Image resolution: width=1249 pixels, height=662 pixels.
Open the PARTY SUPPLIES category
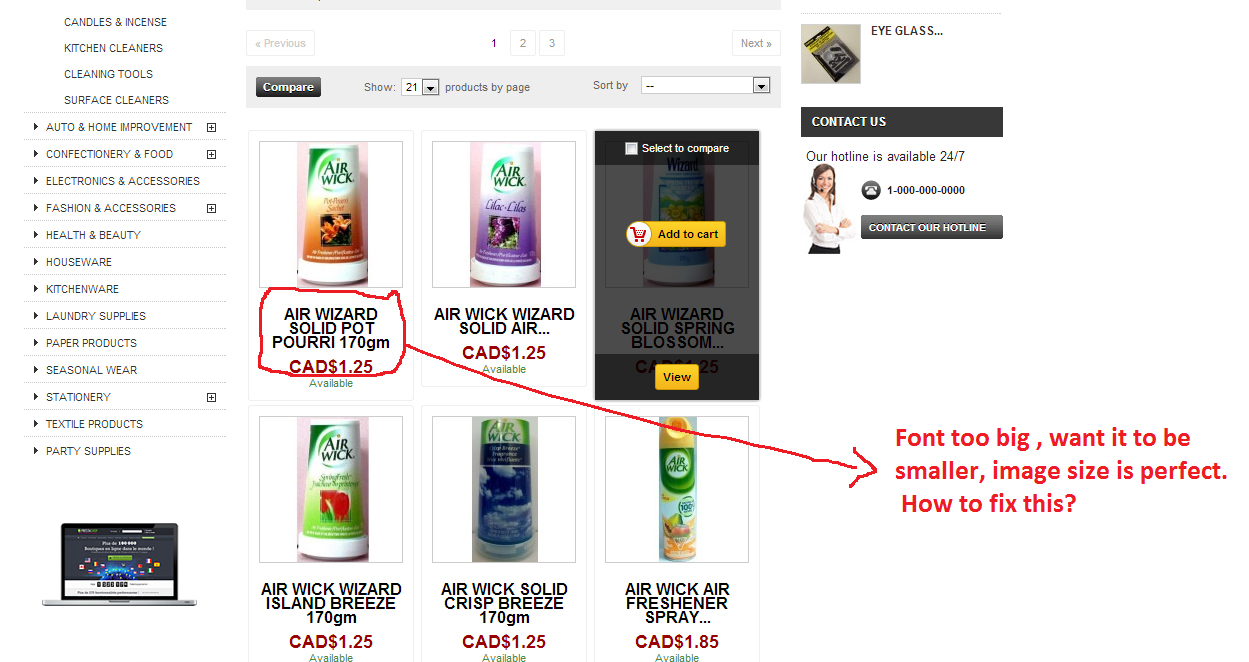pos(88,451)
